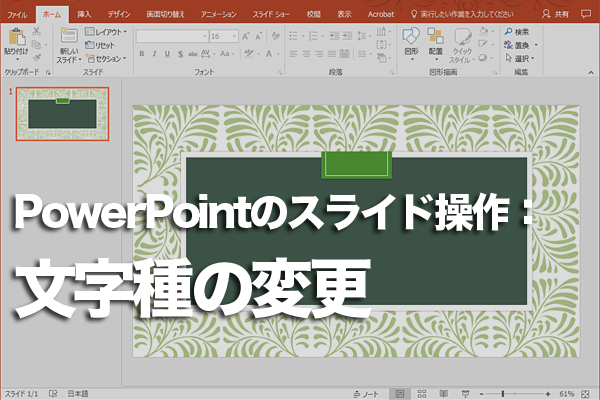This screenshot has height=400, width=600.
Task: Click the 置換 replace button
Action: [x=517, y=45]
